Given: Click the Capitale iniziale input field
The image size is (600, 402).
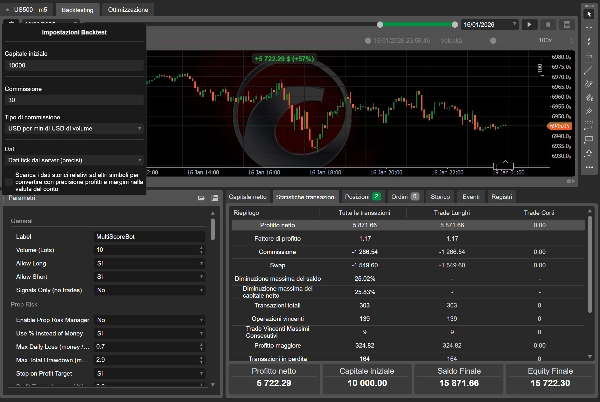Looking at the screenshot, I should coord(73,67).
